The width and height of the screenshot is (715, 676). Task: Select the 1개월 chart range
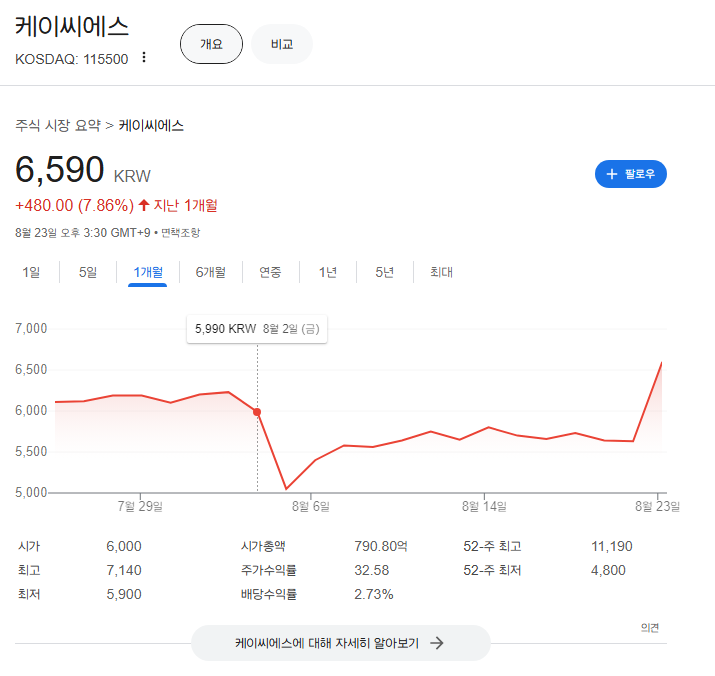coord(148,272)
